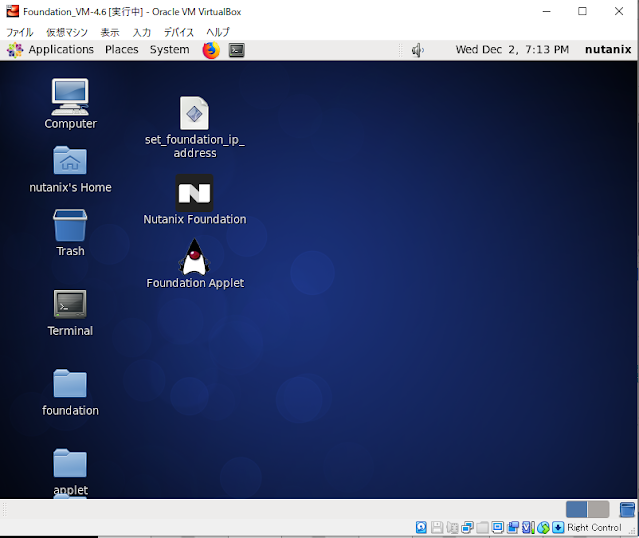
Task: Click the trash applet in bottom panel
Action: click(x=627, y=510)
